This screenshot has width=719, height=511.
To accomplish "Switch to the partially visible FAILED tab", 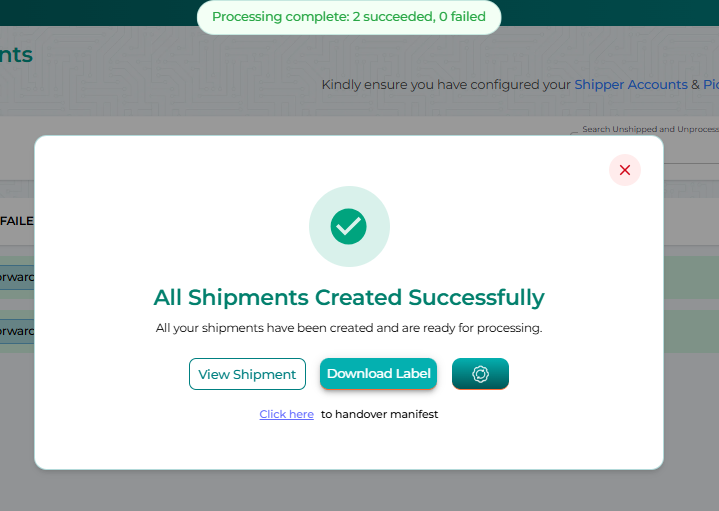I will coord(16,220).
